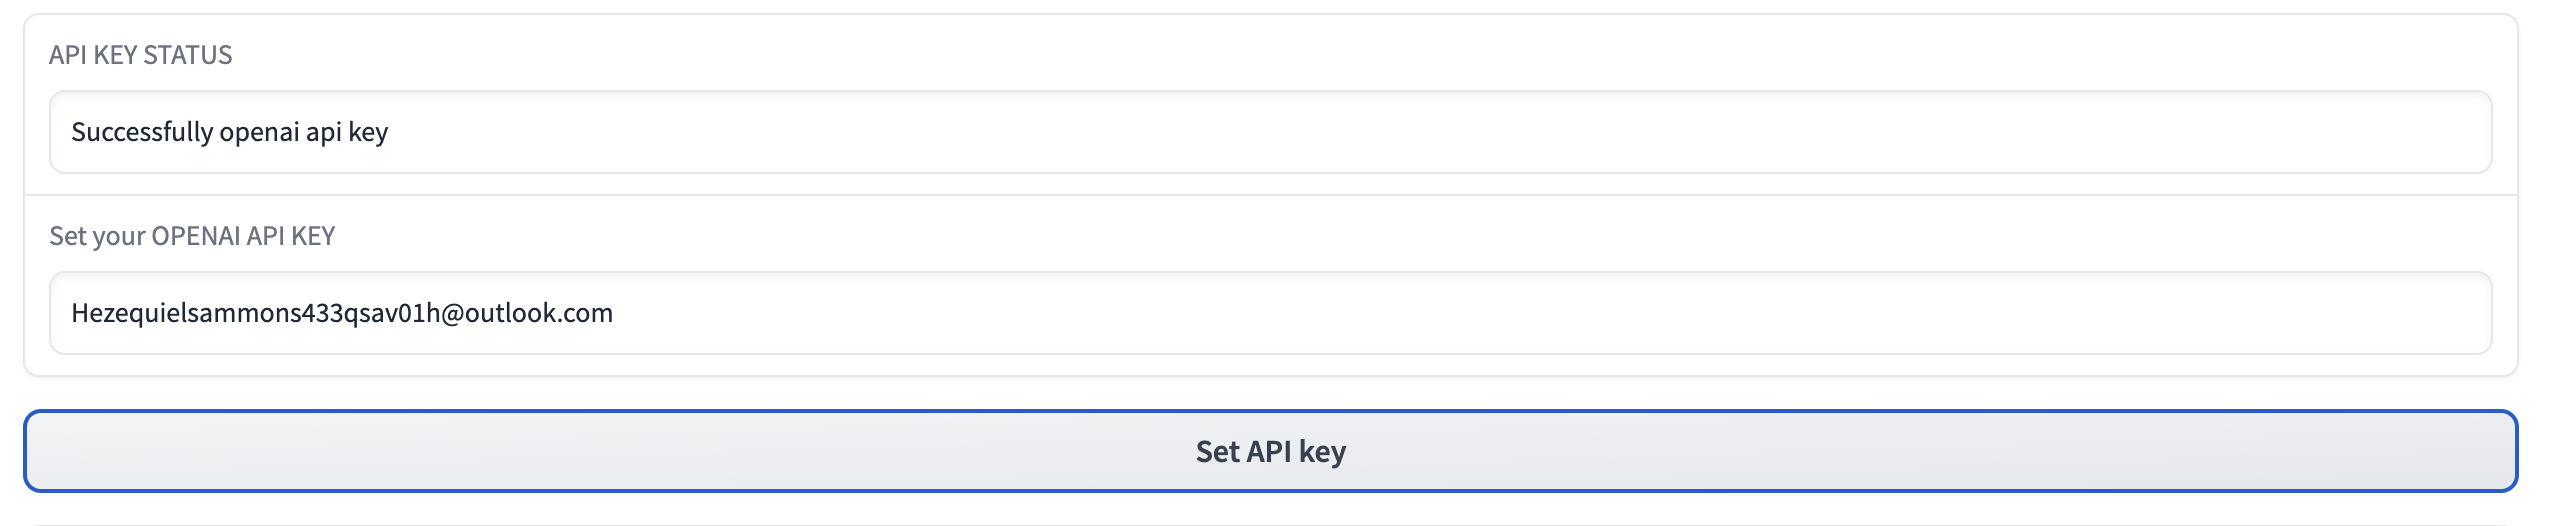Click empty right side of status box
Viewport: 2556px width, 526px height.
1800,132
